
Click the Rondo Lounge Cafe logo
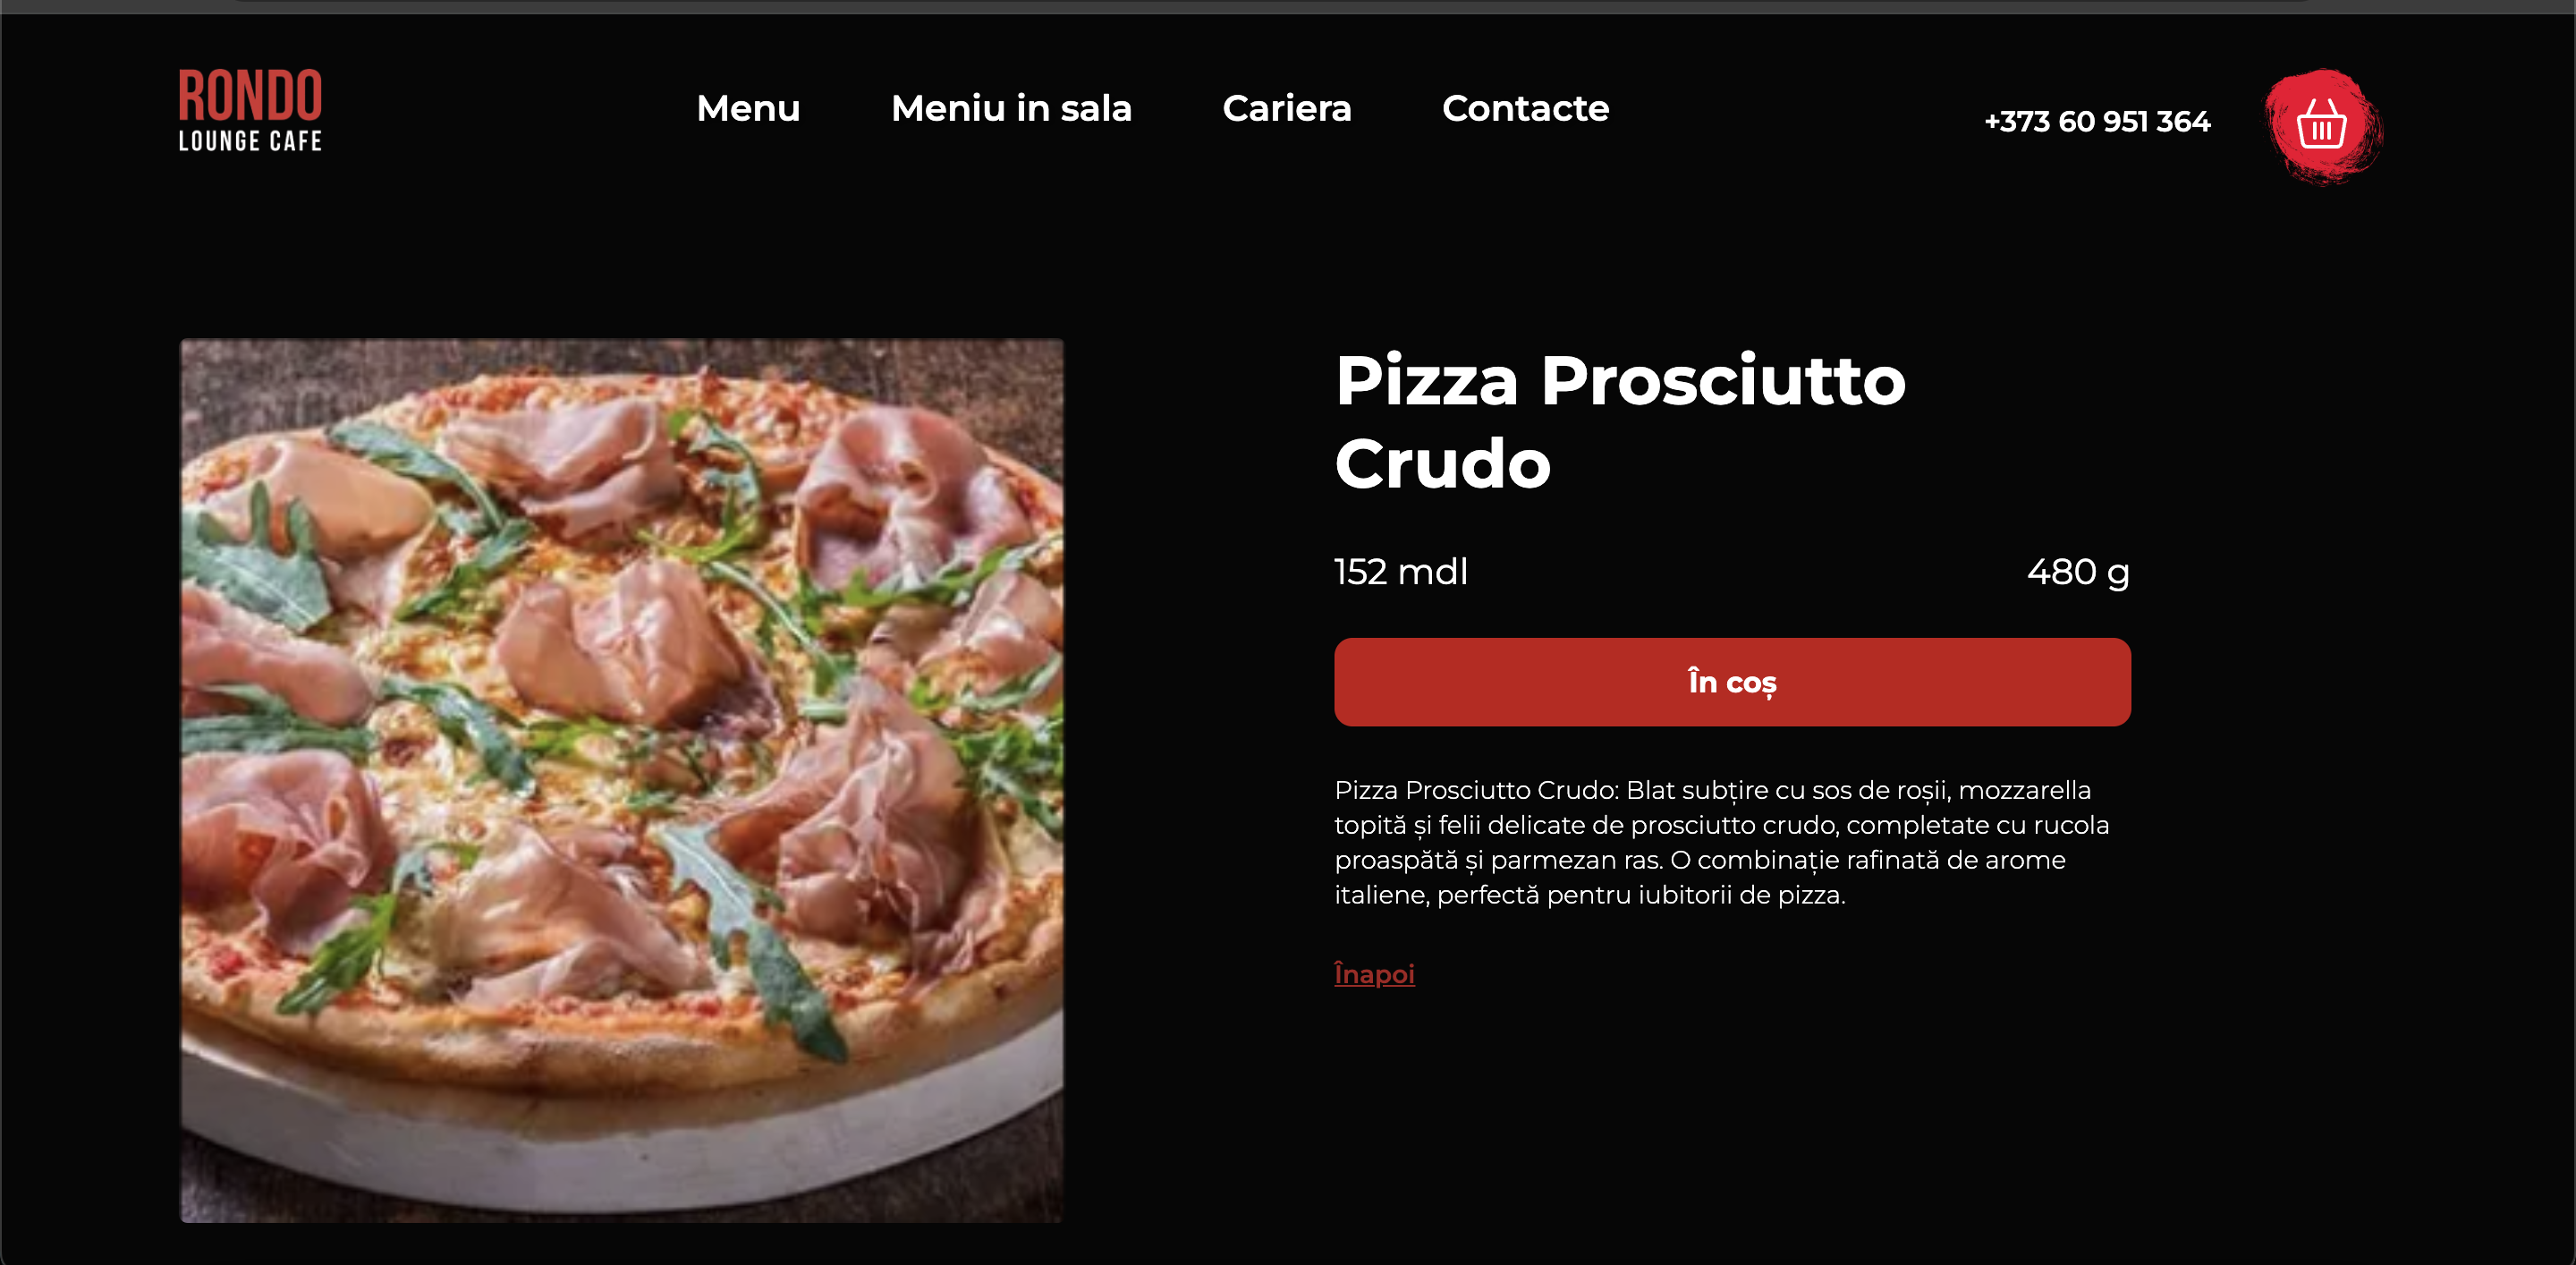(x=250, y=110)
